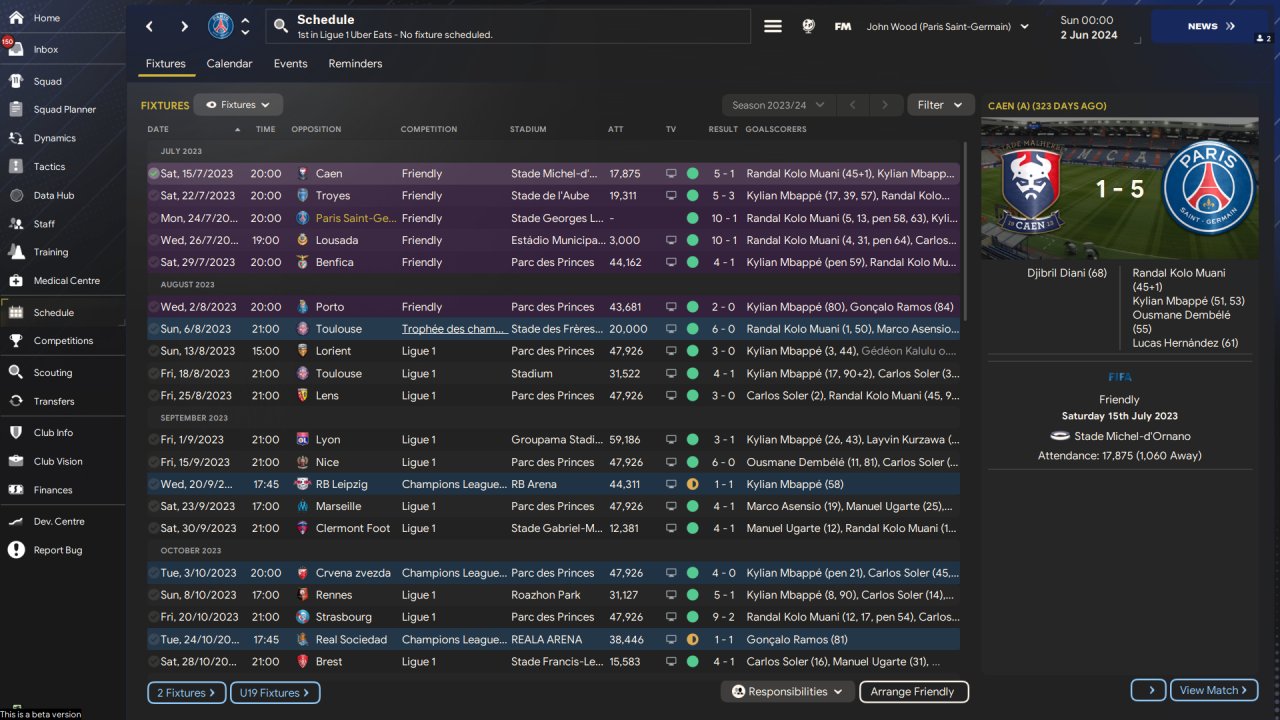1280x720 pixels.
Task: Click the TV icon in the Caen row
Action: [x=672, y=174]
